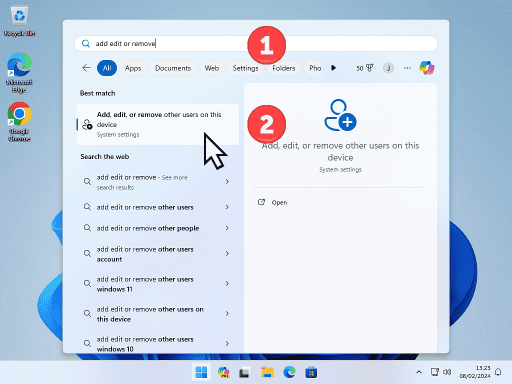The height and width of the screenshot is (384, 512).
Task: Show more filter tabs with the arrow
Action: 333,68
